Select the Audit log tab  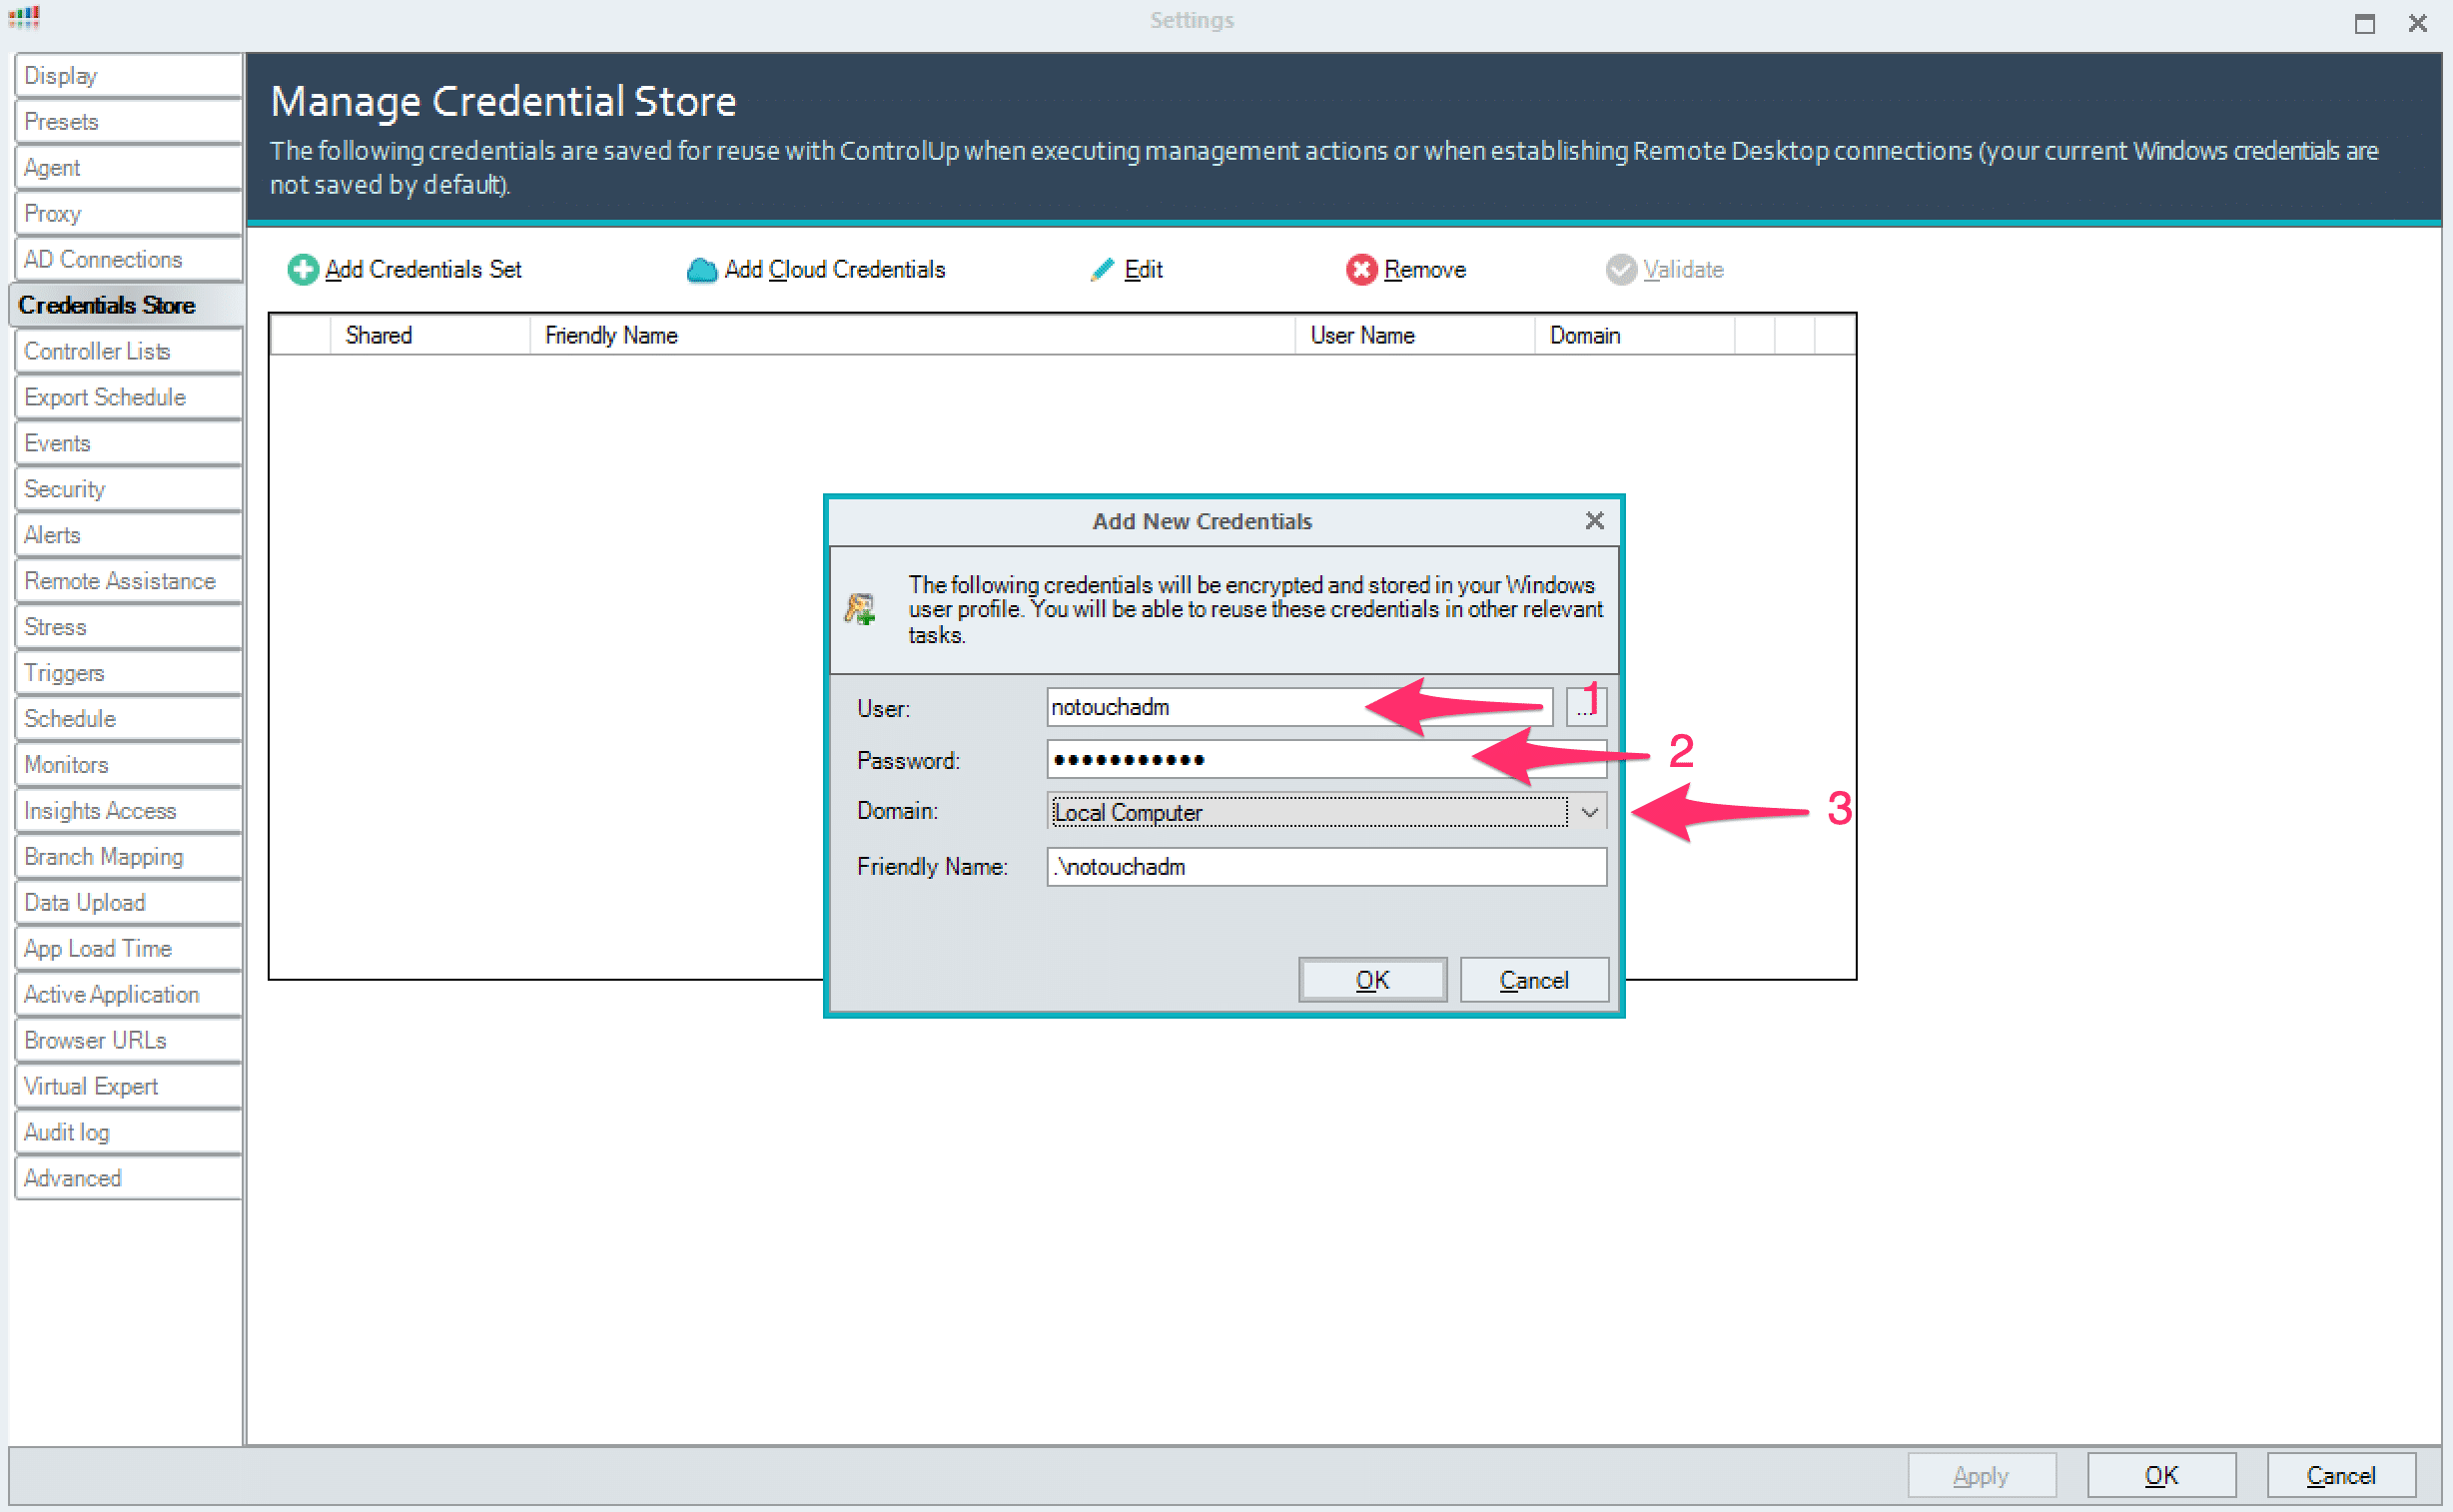click(x=128, y=1133)
